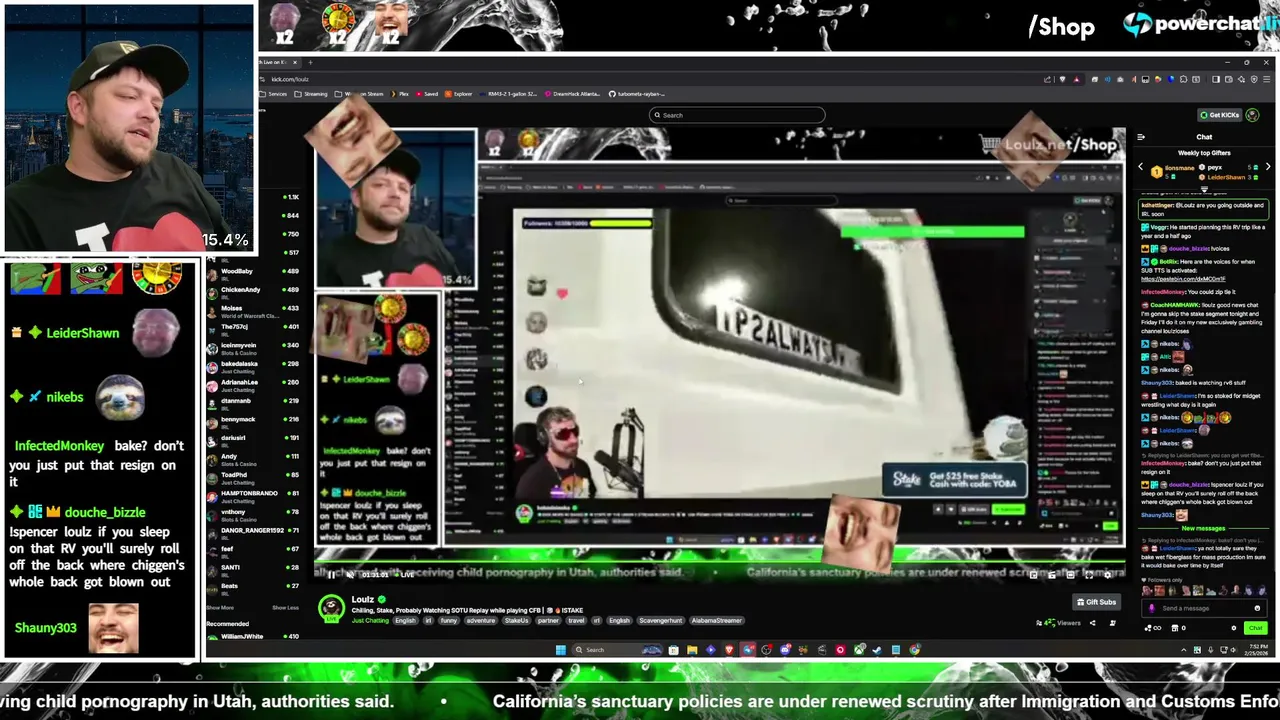
Task: Click Show Less in the channel sidebar
Action: click(285, 608)
